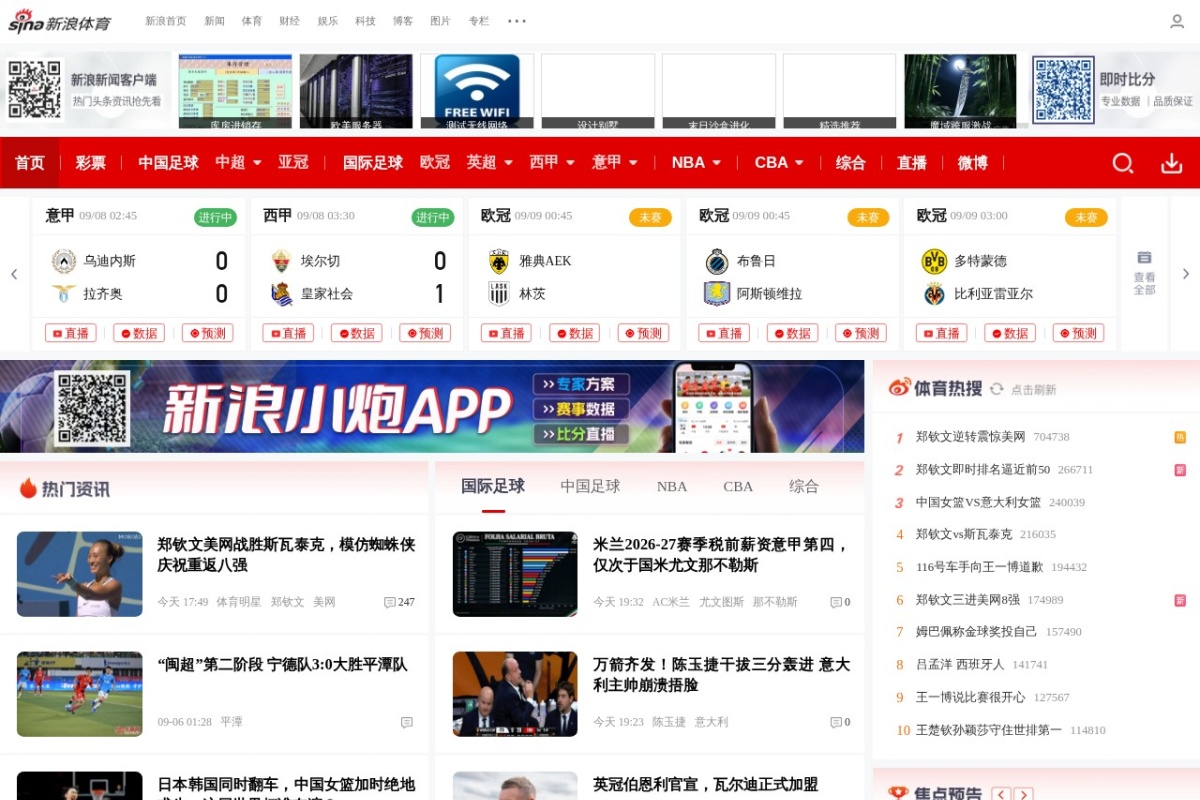Click 直播 button for 乌迪内斯 vs 拉齐奥

point(71,333)
